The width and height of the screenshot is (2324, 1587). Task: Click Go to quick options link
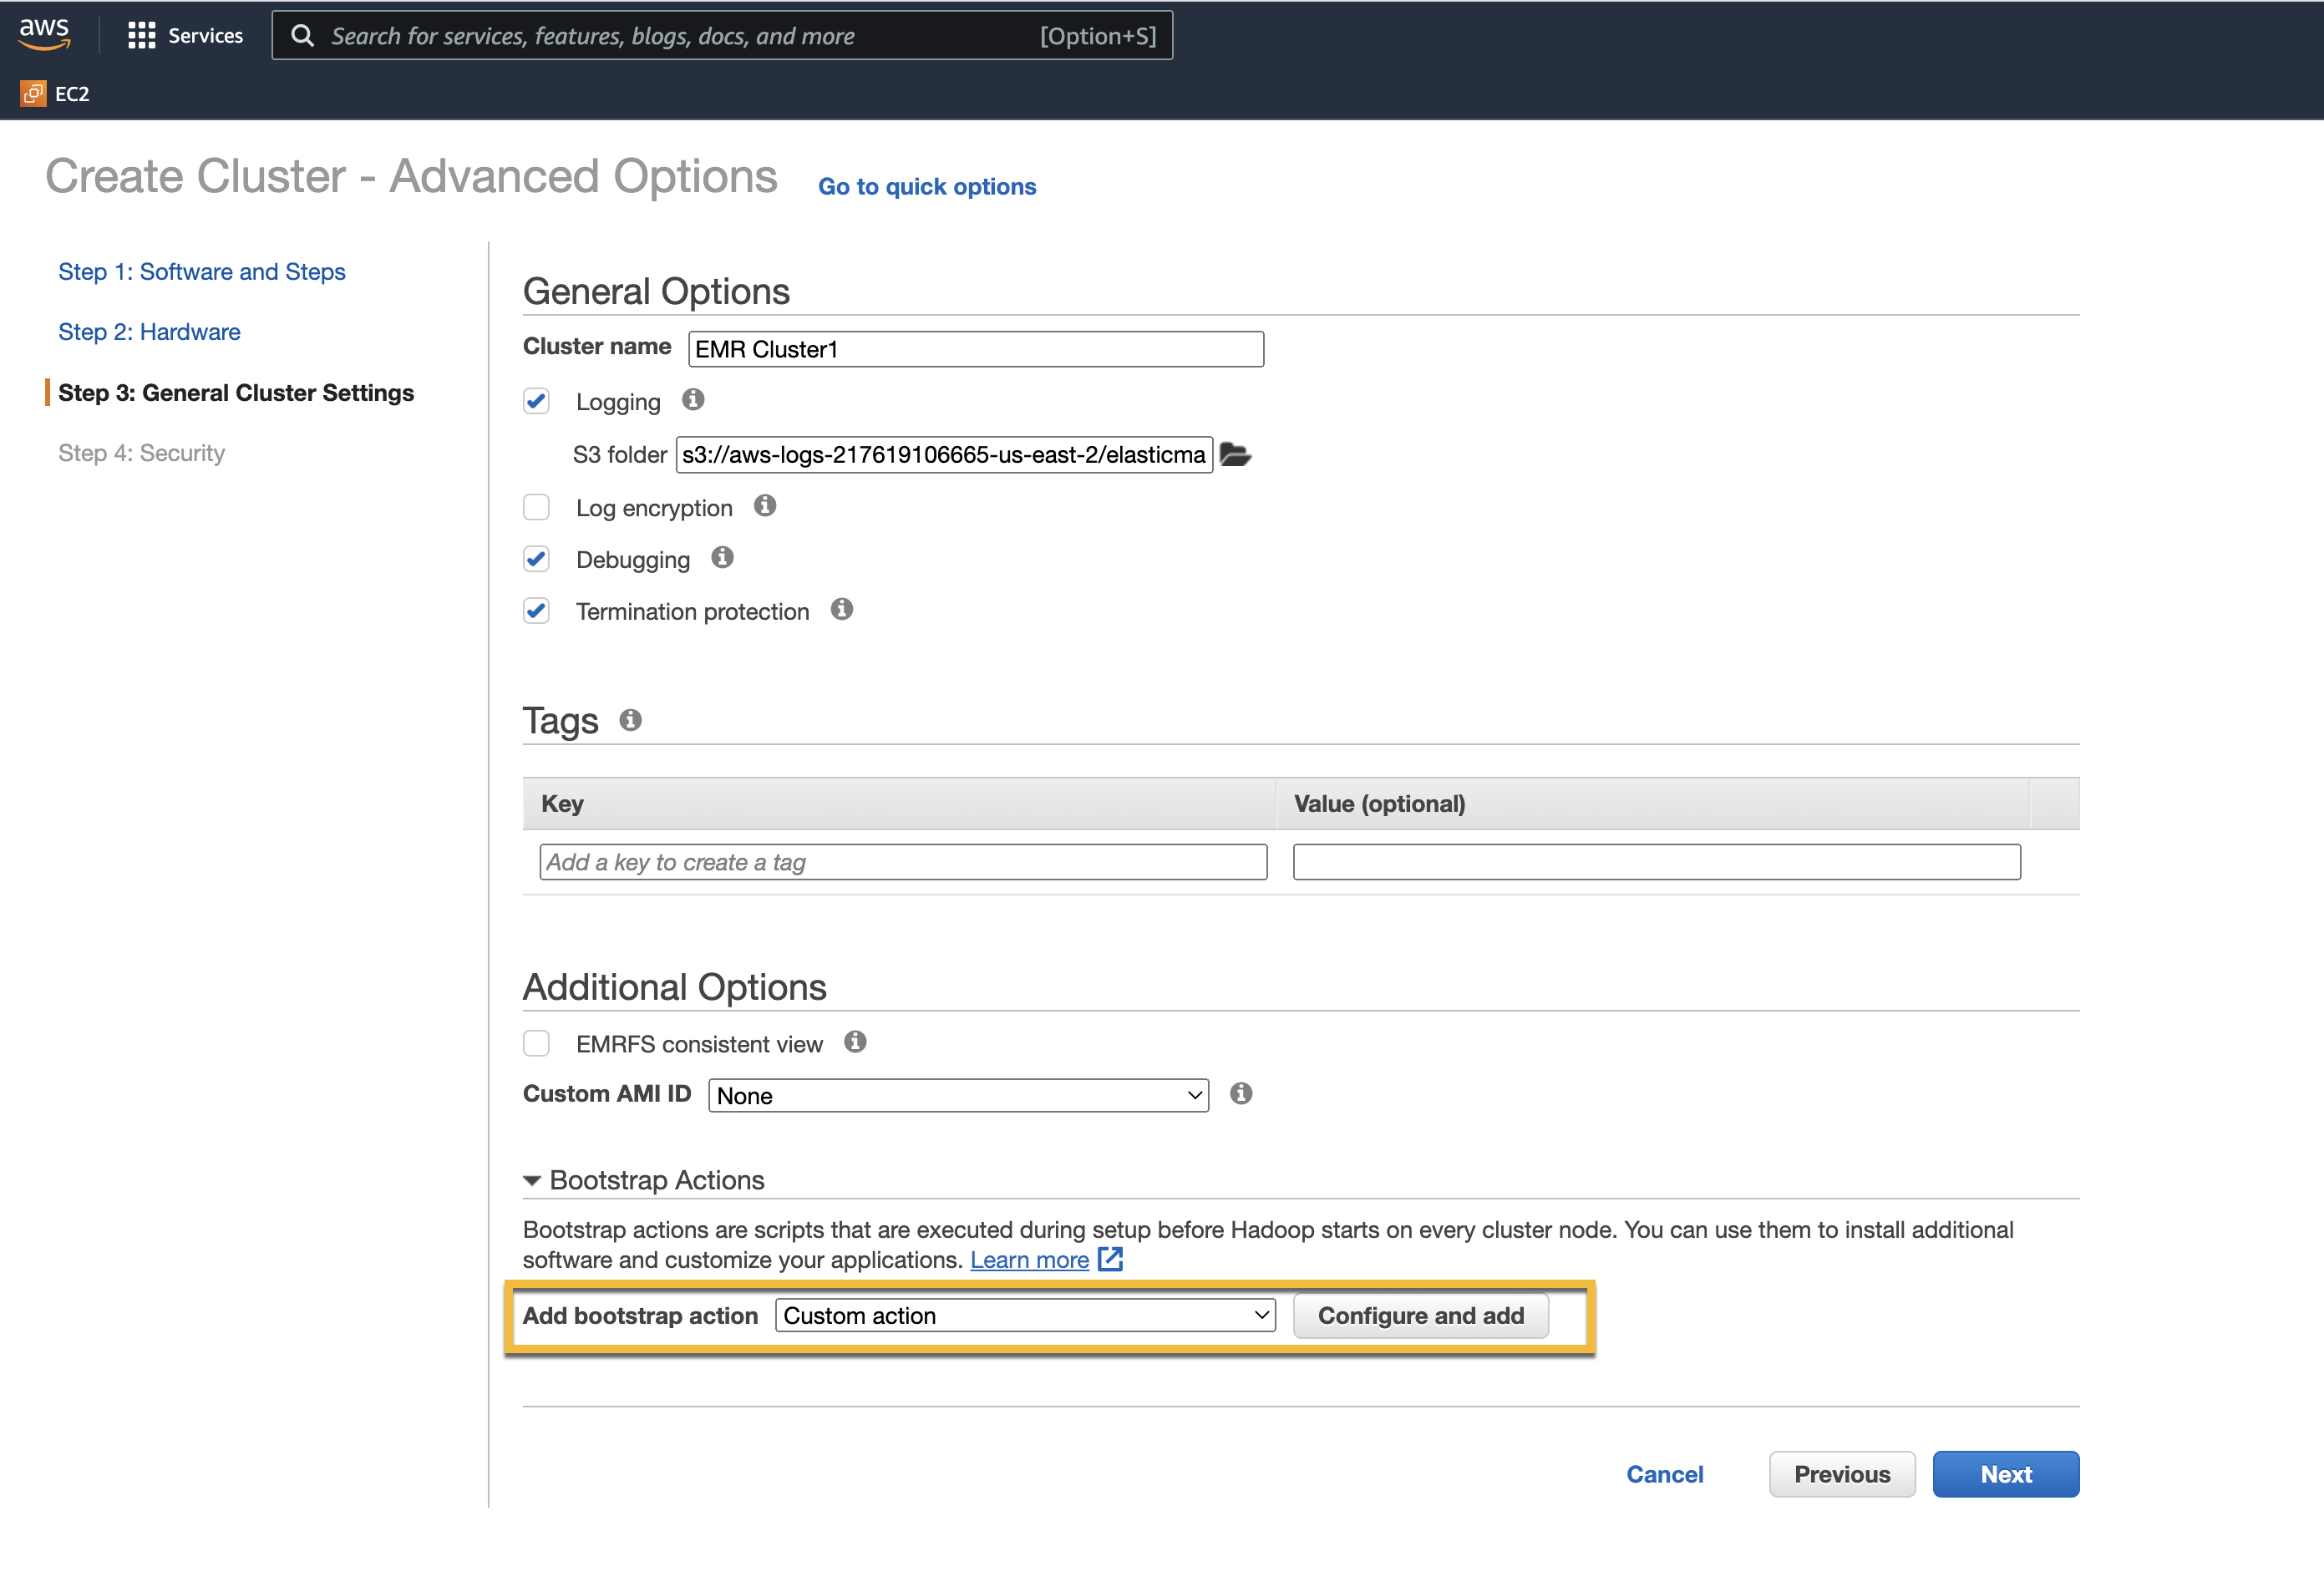point(927,187)
